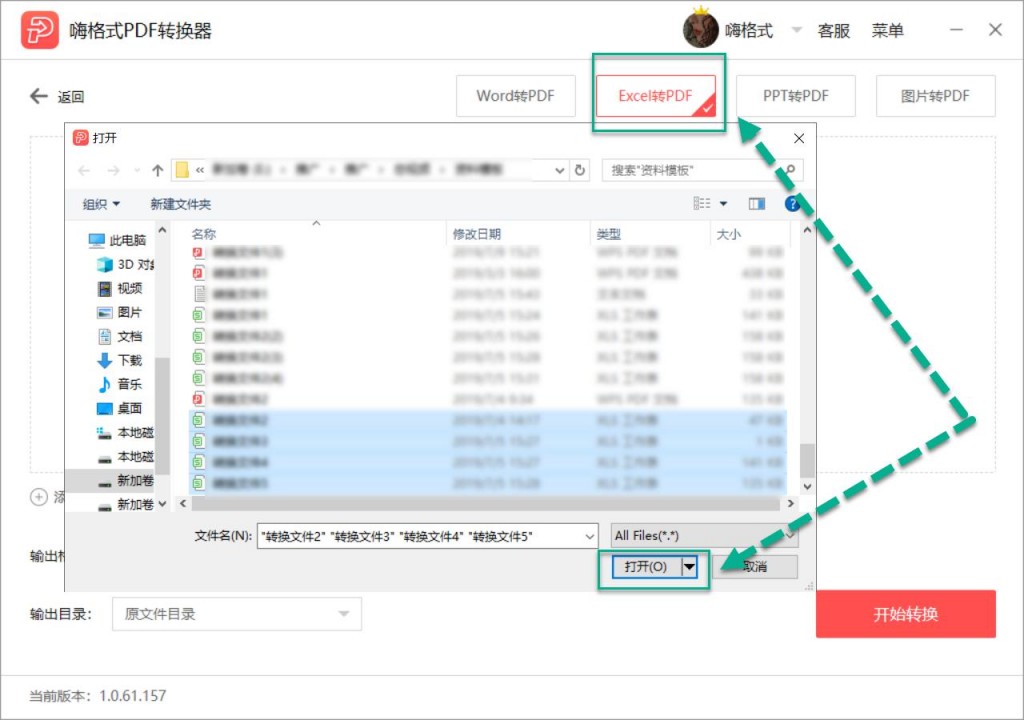Open the 桌面 folder
1024x720 pixels.
pos(120,408)
